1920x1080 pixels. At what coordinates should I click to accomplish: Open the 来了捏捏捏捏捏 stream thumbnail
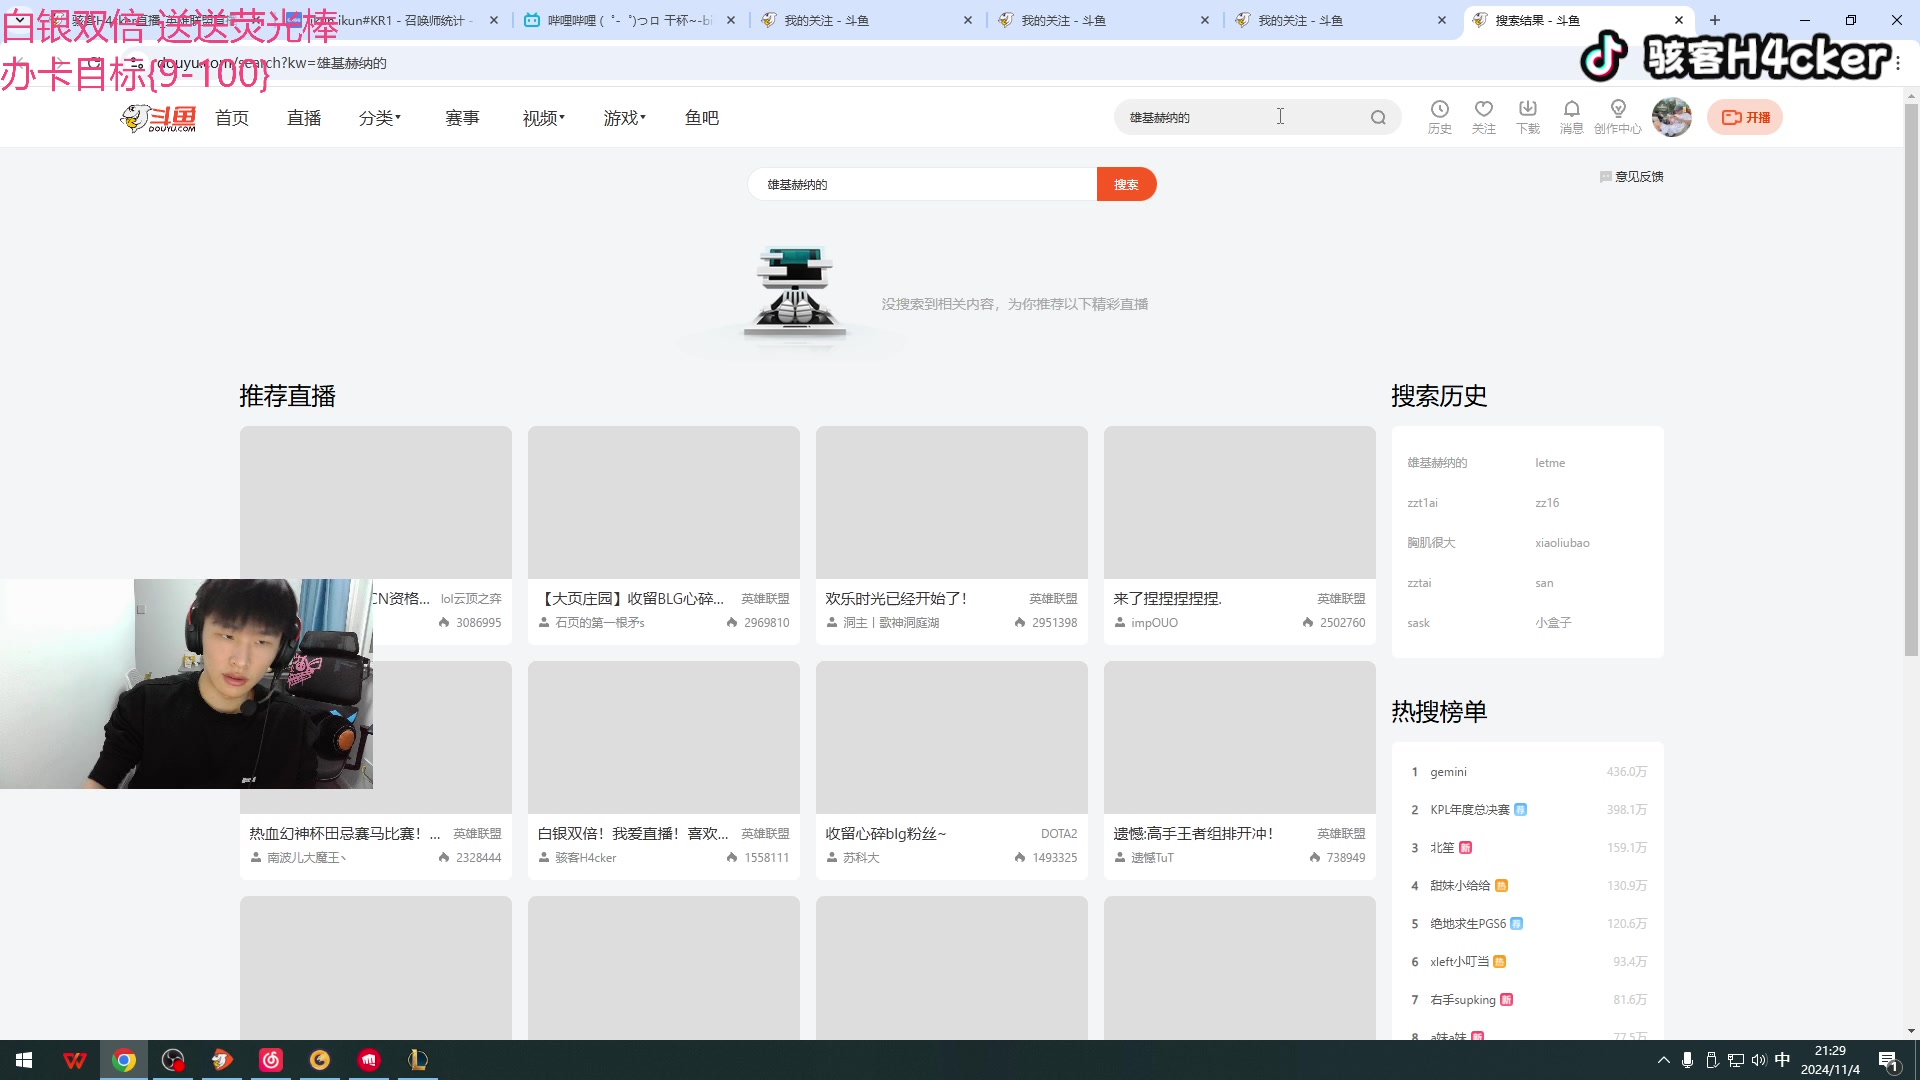point(1240,503)
